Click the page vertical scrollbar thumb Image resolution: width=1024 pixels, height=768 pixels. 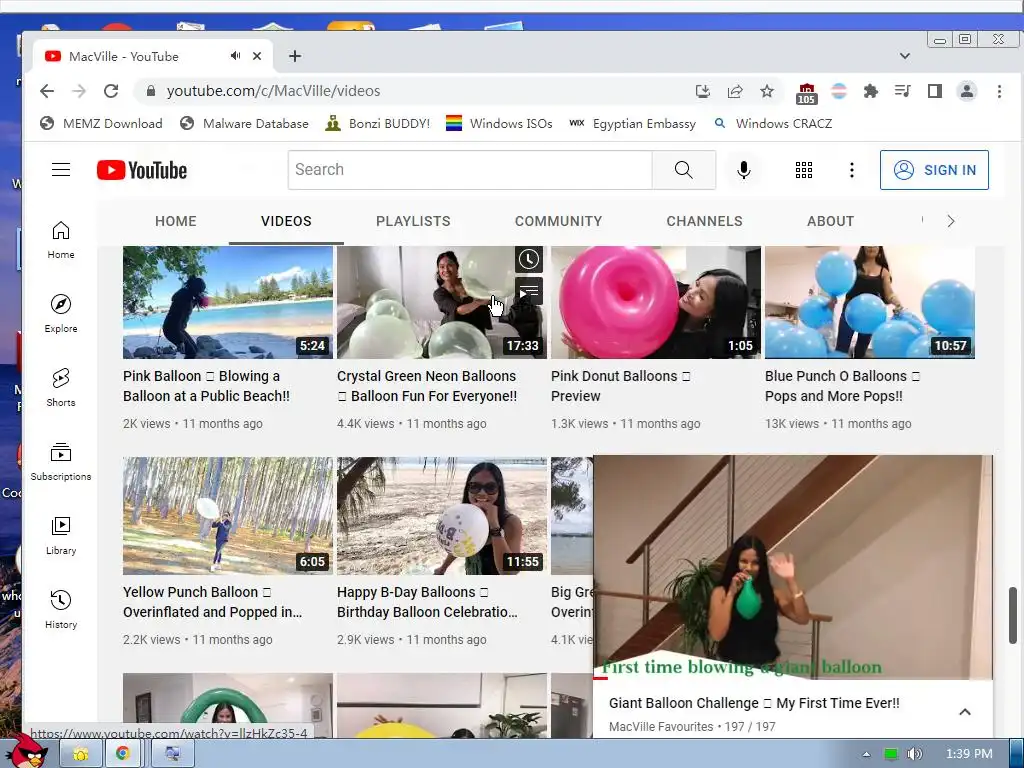1013,615
